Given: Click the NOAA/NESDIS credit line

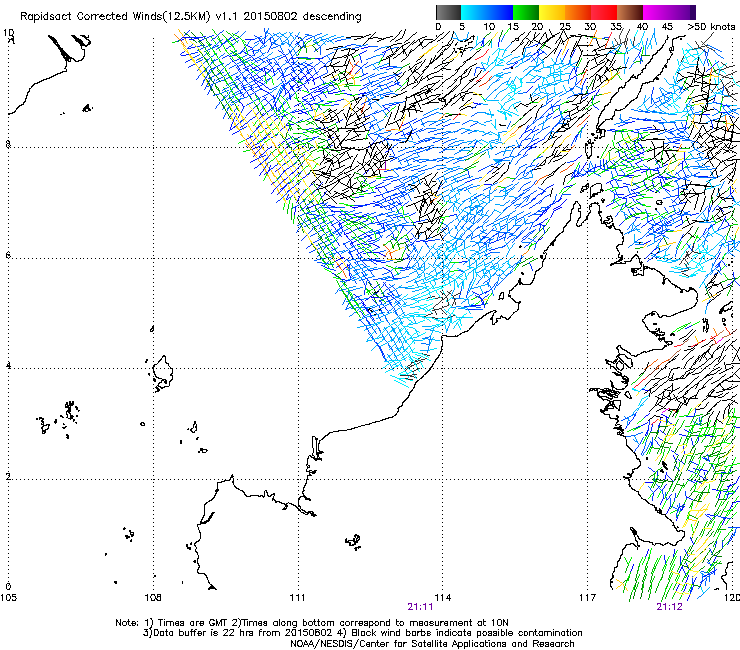Looking at the screenshot, I should click(x=432, y=644).
